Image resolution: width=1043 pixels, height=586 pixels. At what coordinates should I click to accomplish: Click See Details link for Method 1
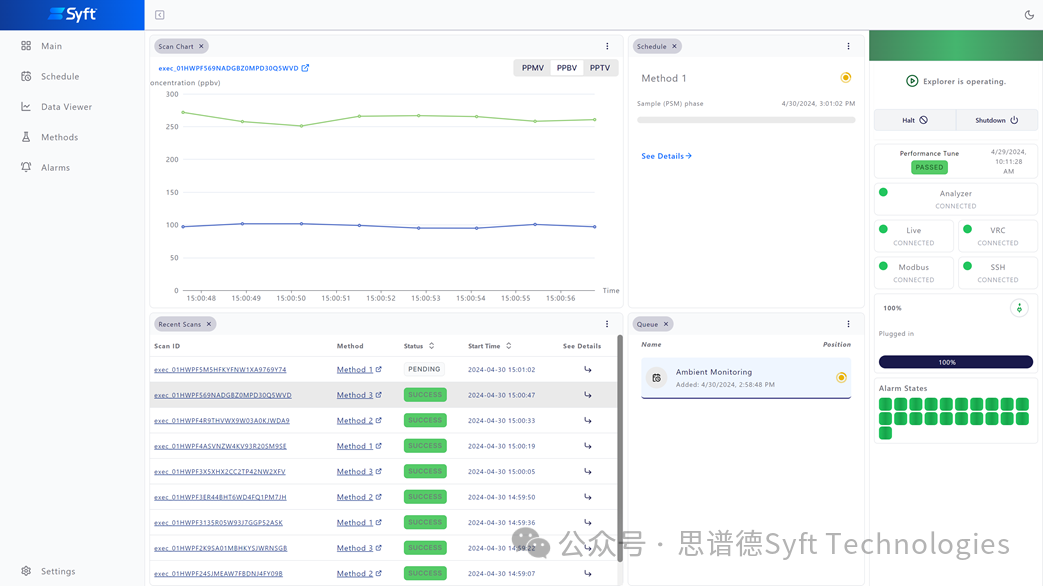click(667, 156)
